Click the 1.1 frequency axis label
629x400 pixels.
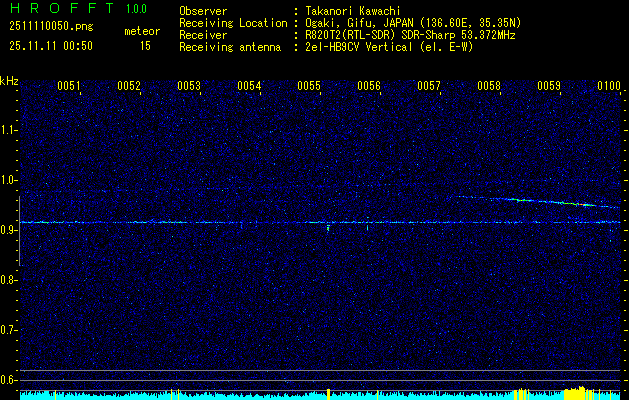coord(9,129)
